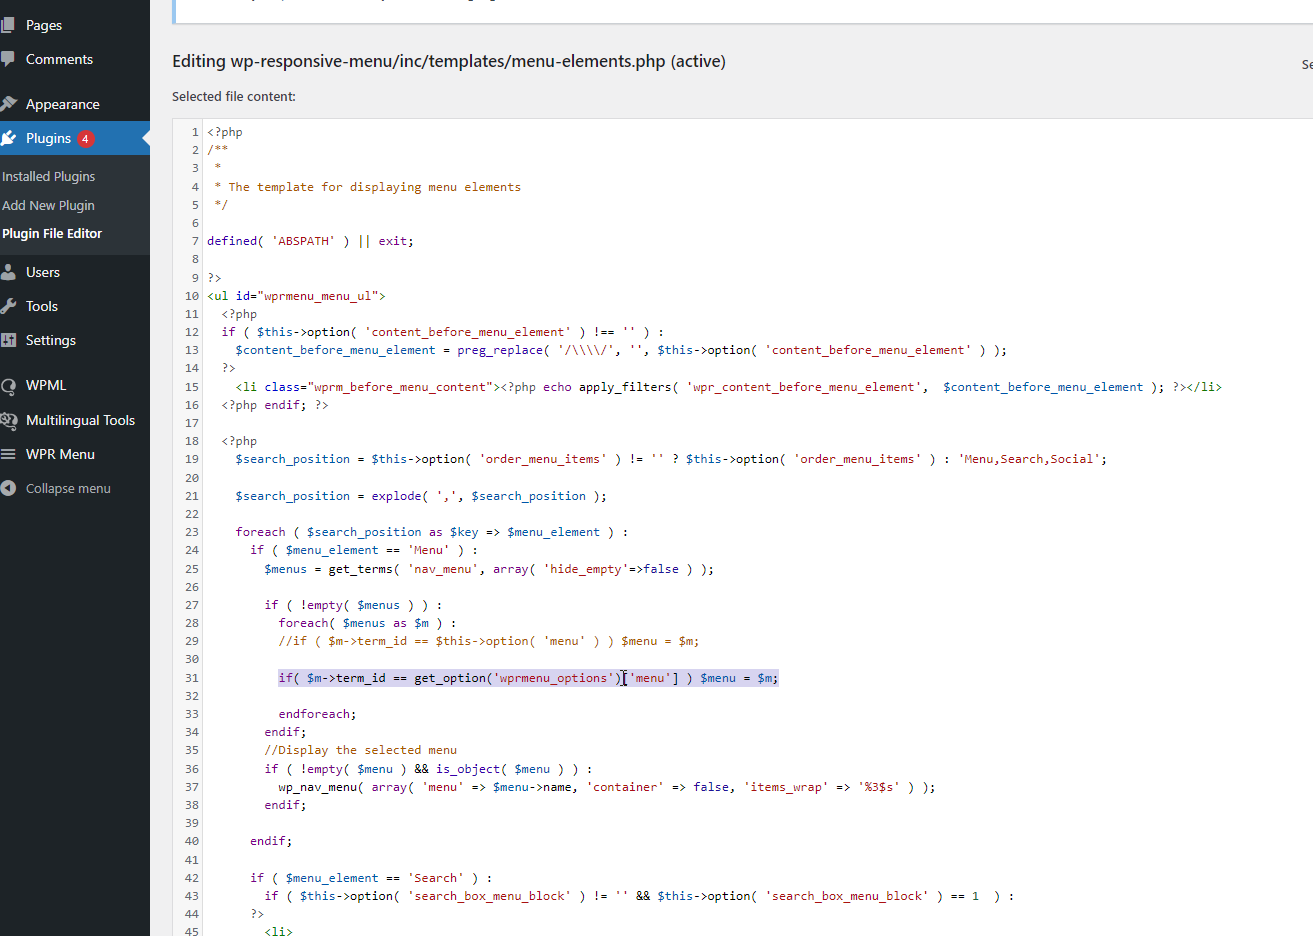Open the Users menu
This screenshot has height=936, width=1313.
43,272
